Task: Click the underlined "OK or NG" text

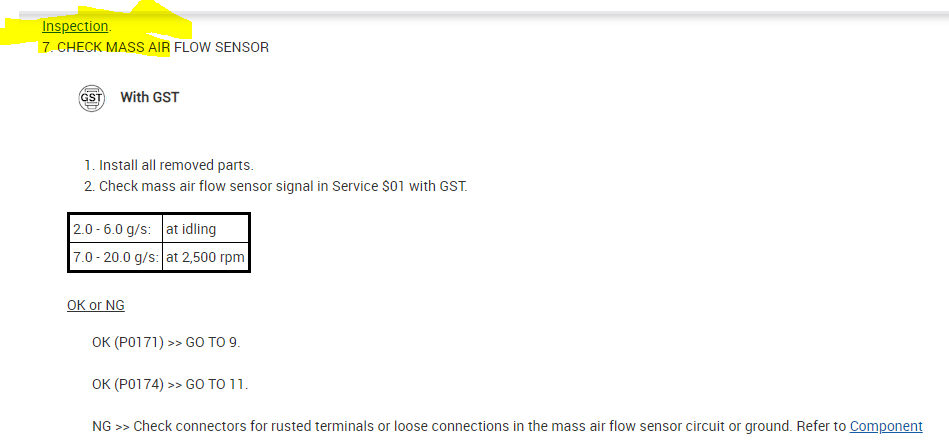Action: 96,305
